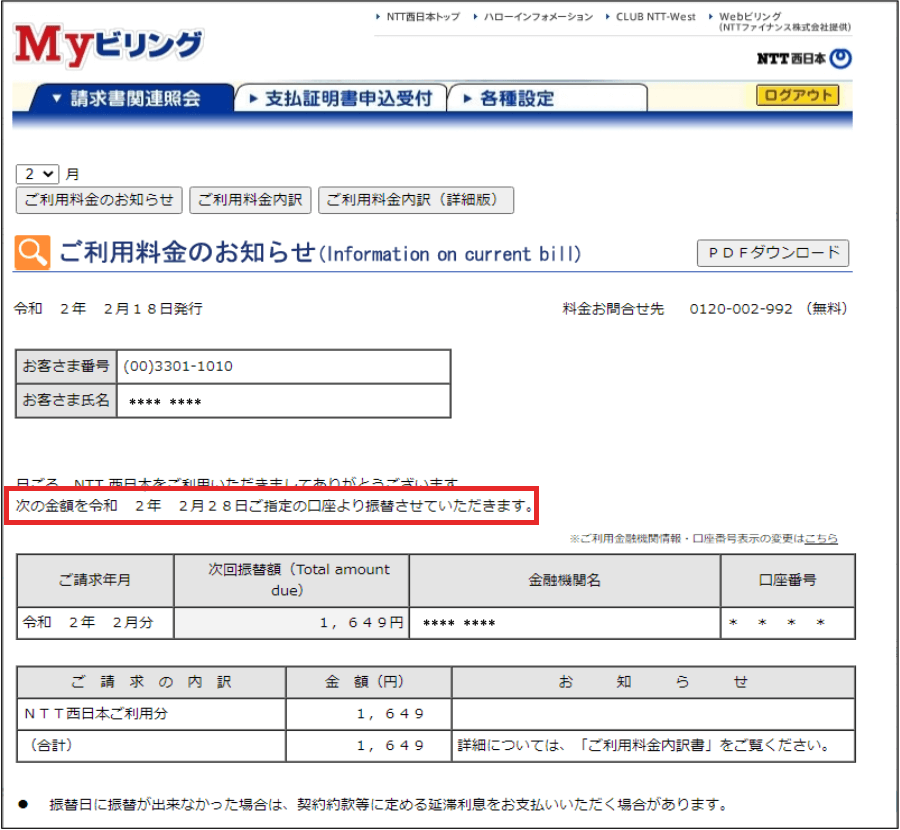Download the bill with ＰＤＦダウンロード
This screenshot has width=900, height=830.
click(772, 253)
